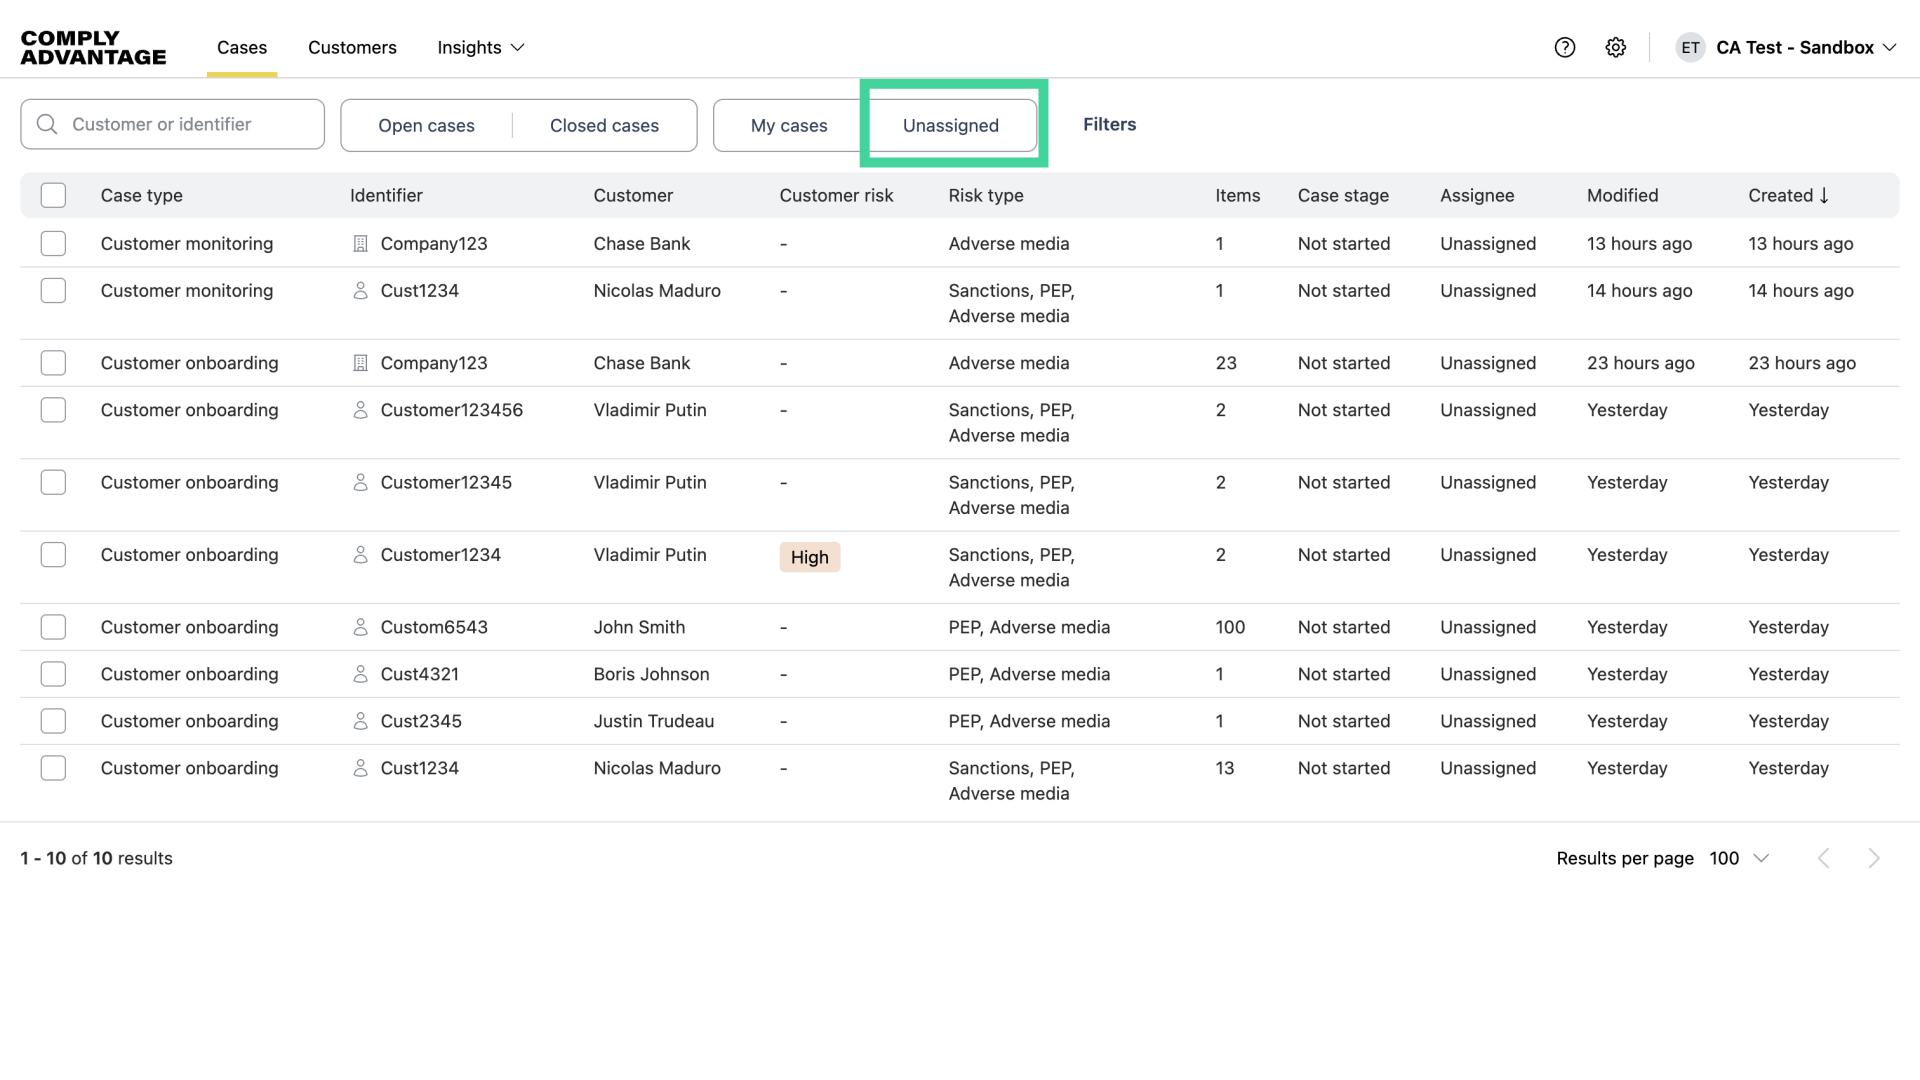The width and height of the screenshot is (1920, 1080).
Task: Show the Closed cases tab
Action: [604, 125]
